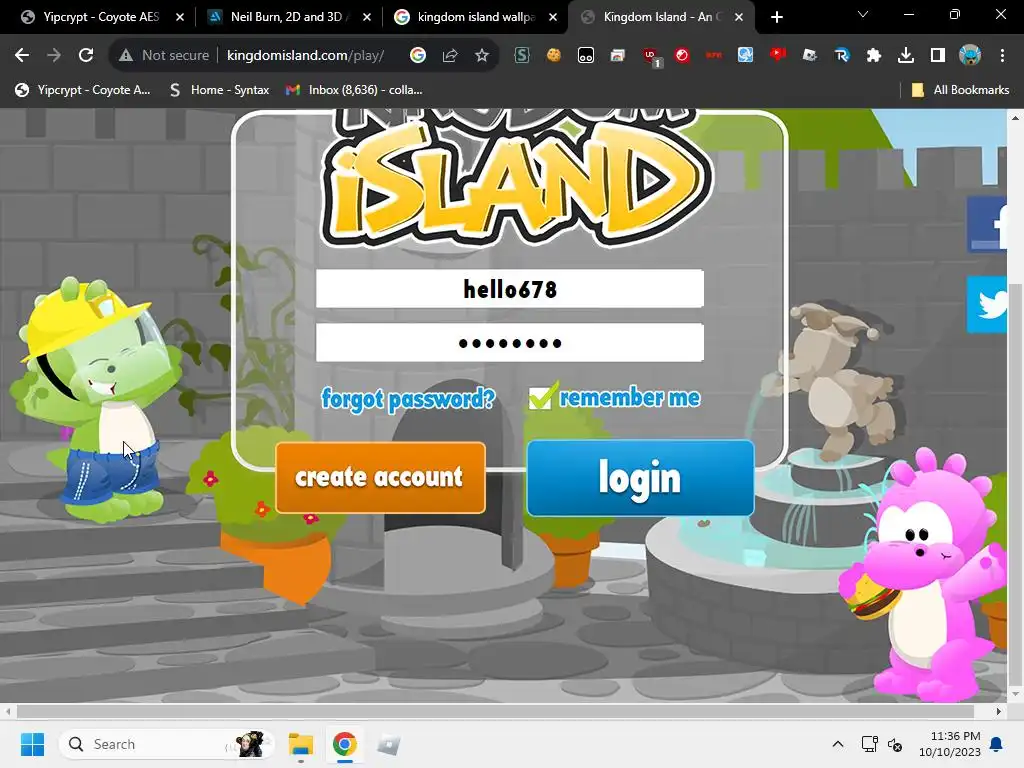This screenshot has width=1024, height=768.
Task: Share this page via share icon
Action: click(450, 56)
